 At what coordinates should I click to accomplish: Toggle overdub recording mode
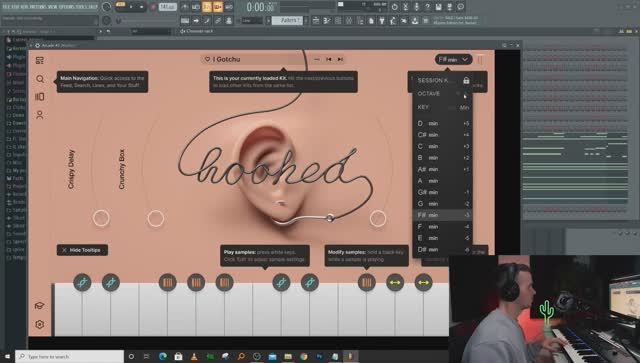pyautogui.click(x=218, y=7)
